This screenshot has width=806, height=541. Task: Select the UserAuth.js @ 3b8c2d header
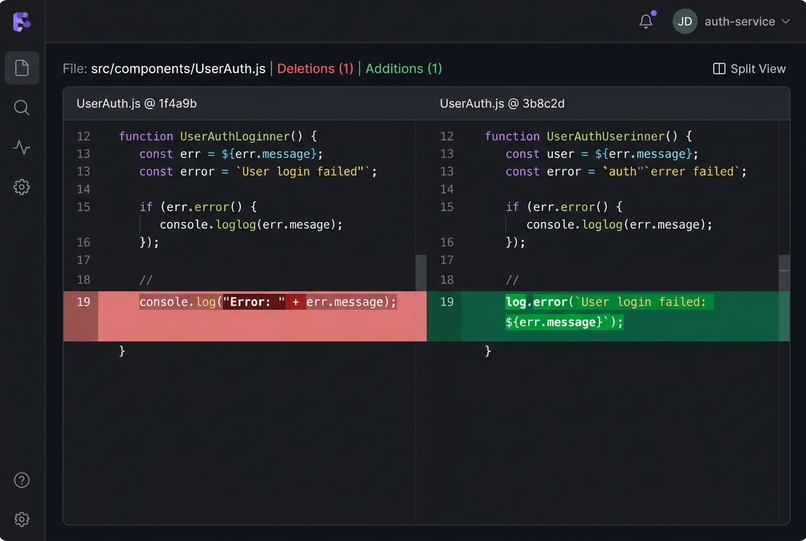(x=502, y=103)
